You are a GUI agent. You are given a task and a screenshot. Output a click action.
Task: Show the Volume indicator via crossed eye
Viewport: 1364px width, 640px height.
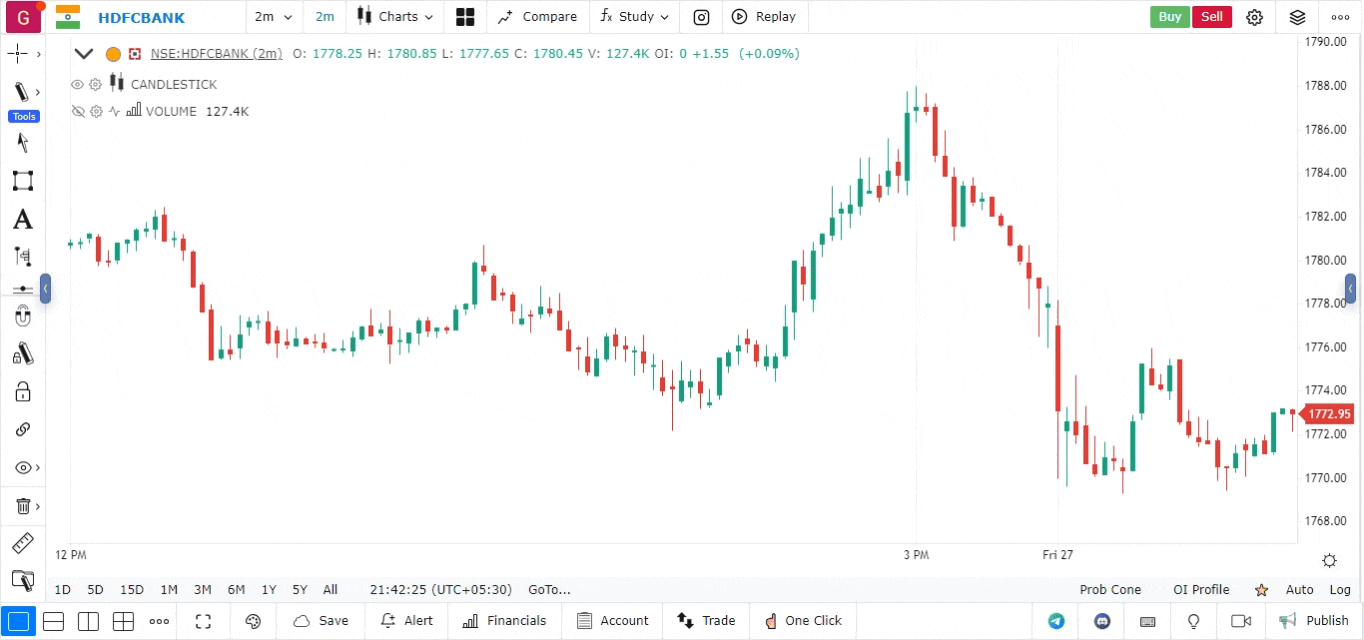point(78,112)
